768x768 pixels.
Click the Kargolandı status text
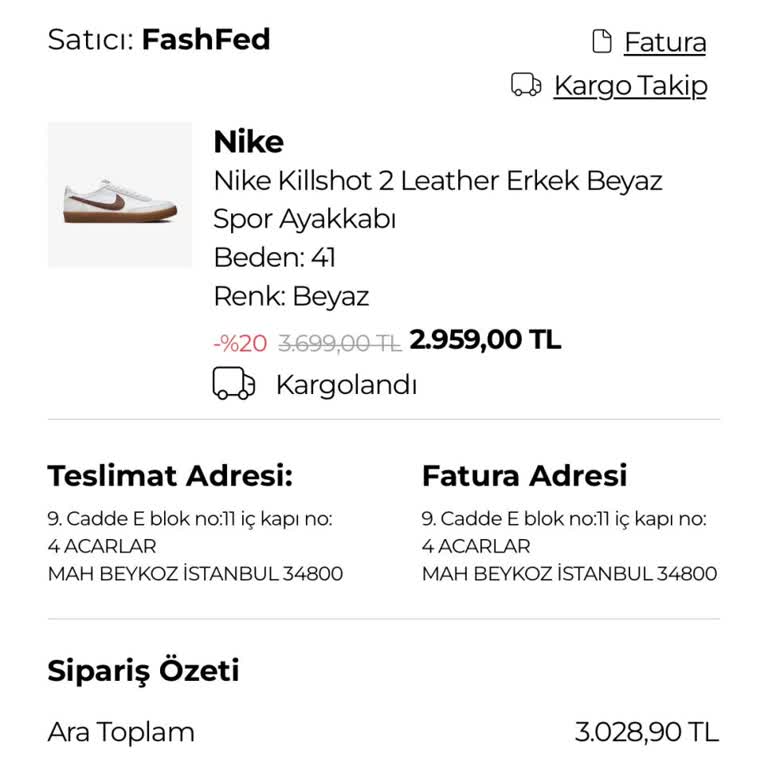pos(346,384)
